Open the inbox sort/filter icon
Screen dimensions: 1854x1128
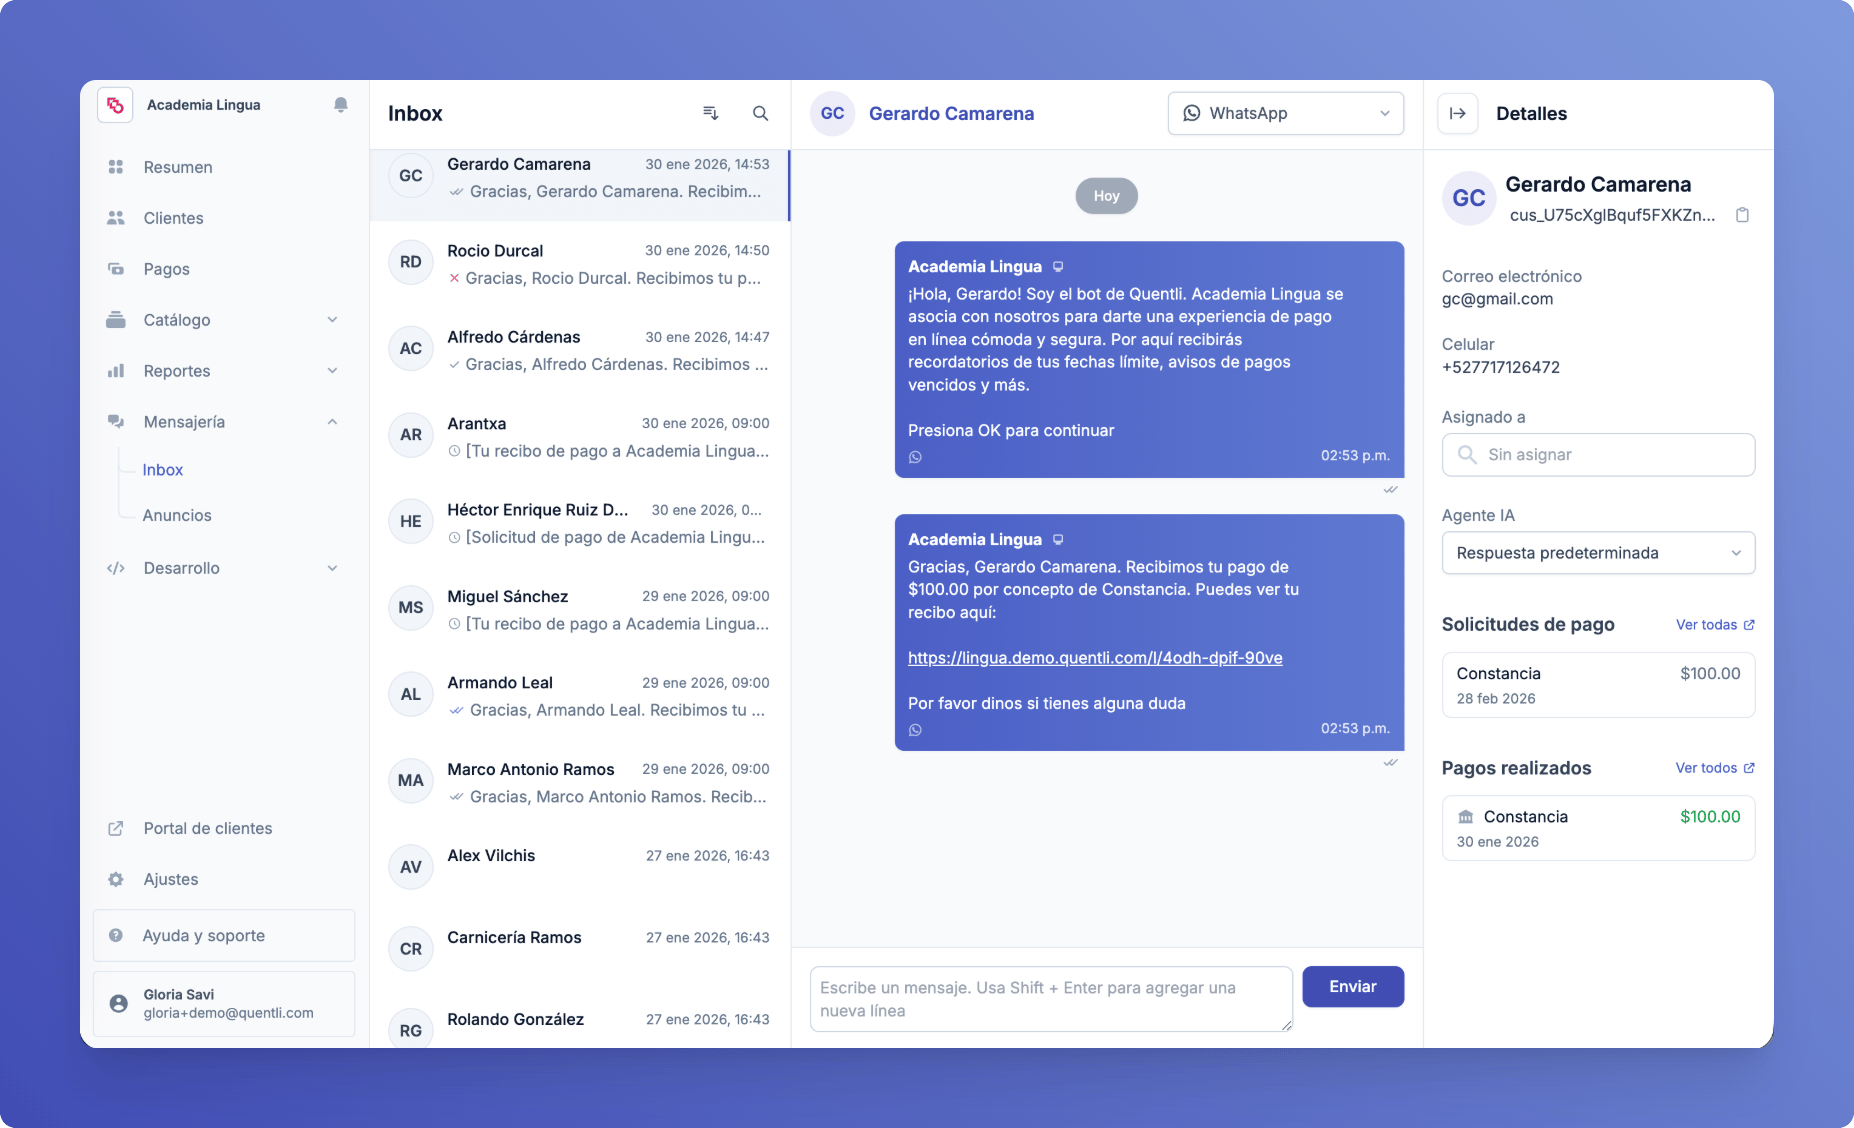[711, 113]
